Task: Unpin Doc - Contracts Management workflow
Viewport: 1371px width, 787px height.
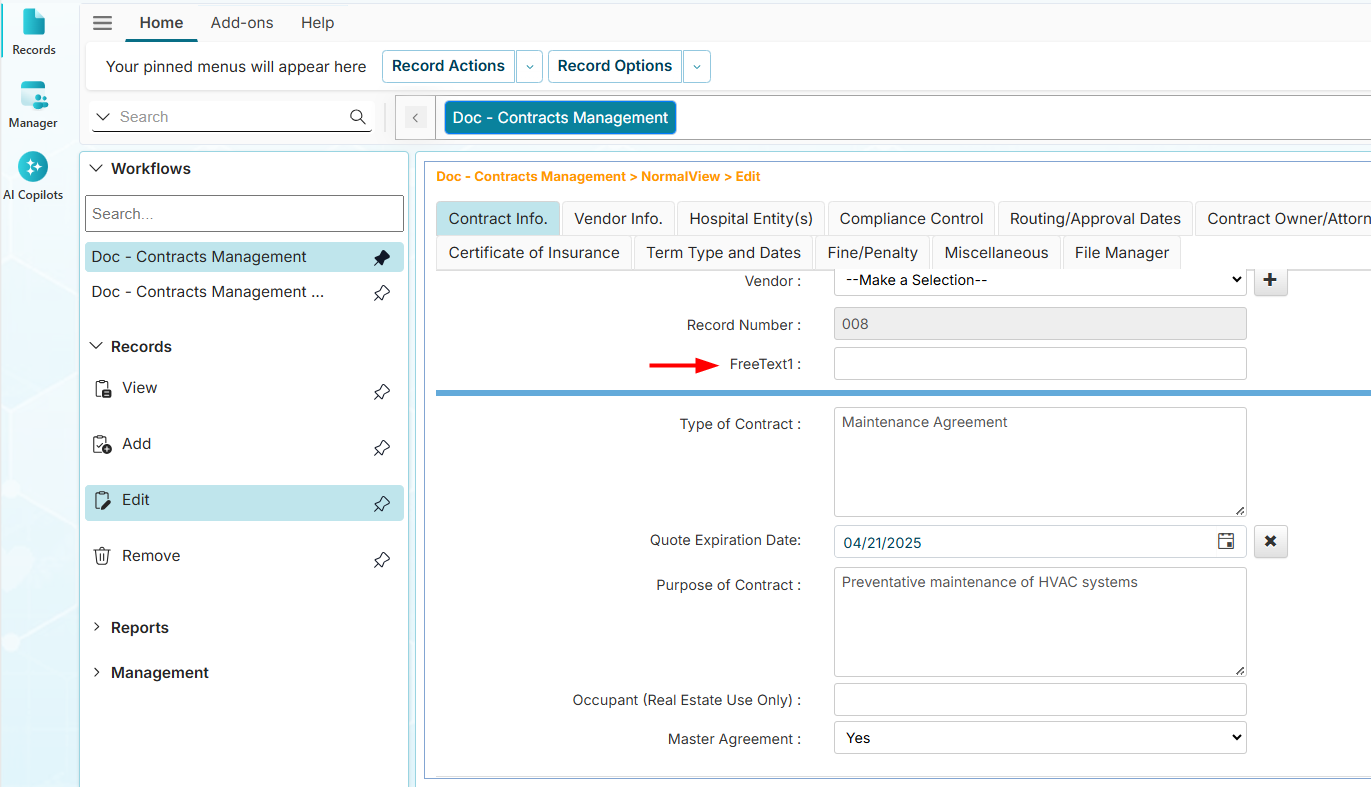Action: click(381, 258)
